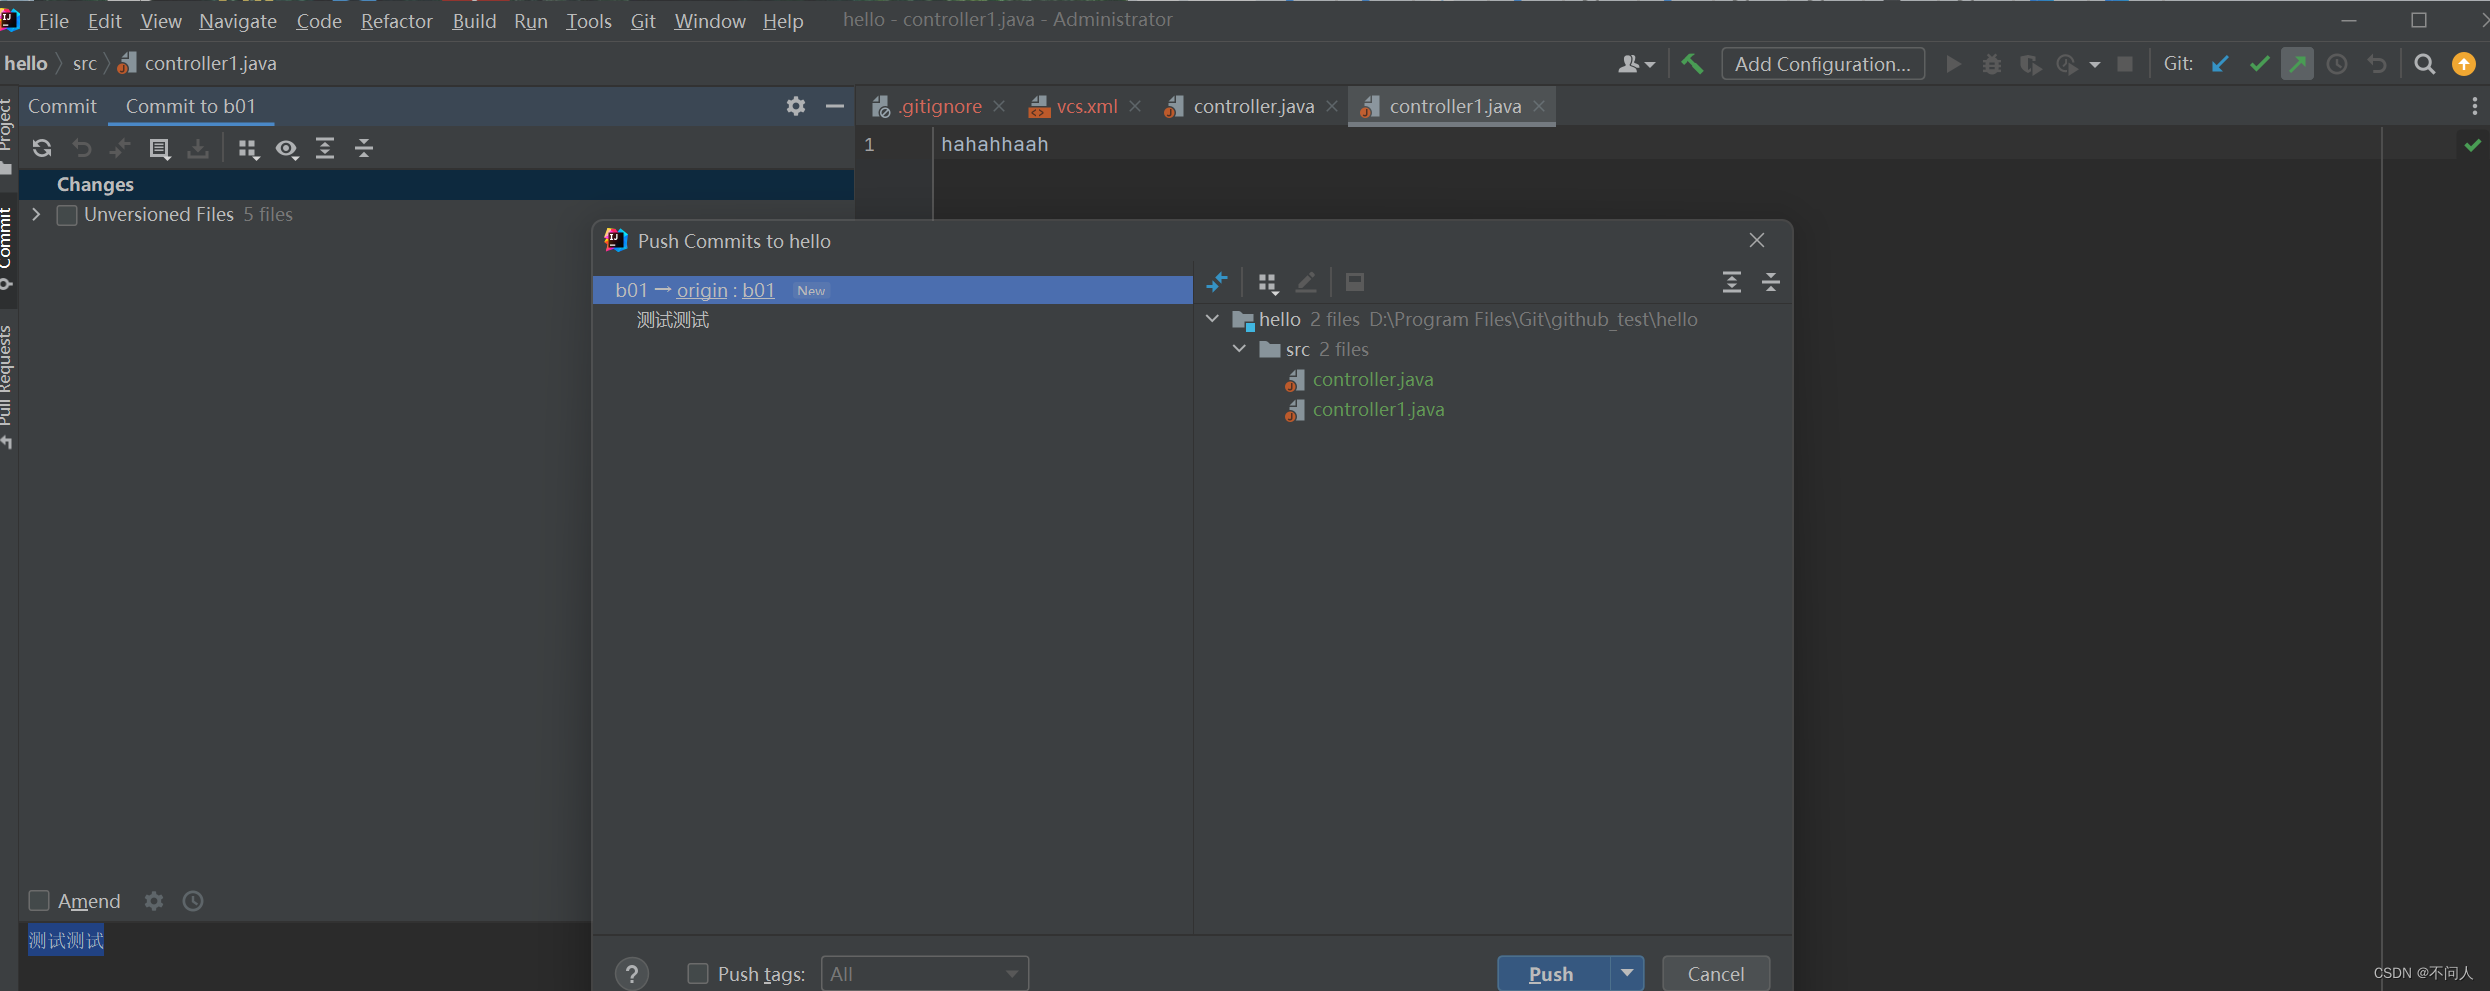Open View Options eye icon in Commit panel
The image size is (2490, 991).
pos(287,149)
